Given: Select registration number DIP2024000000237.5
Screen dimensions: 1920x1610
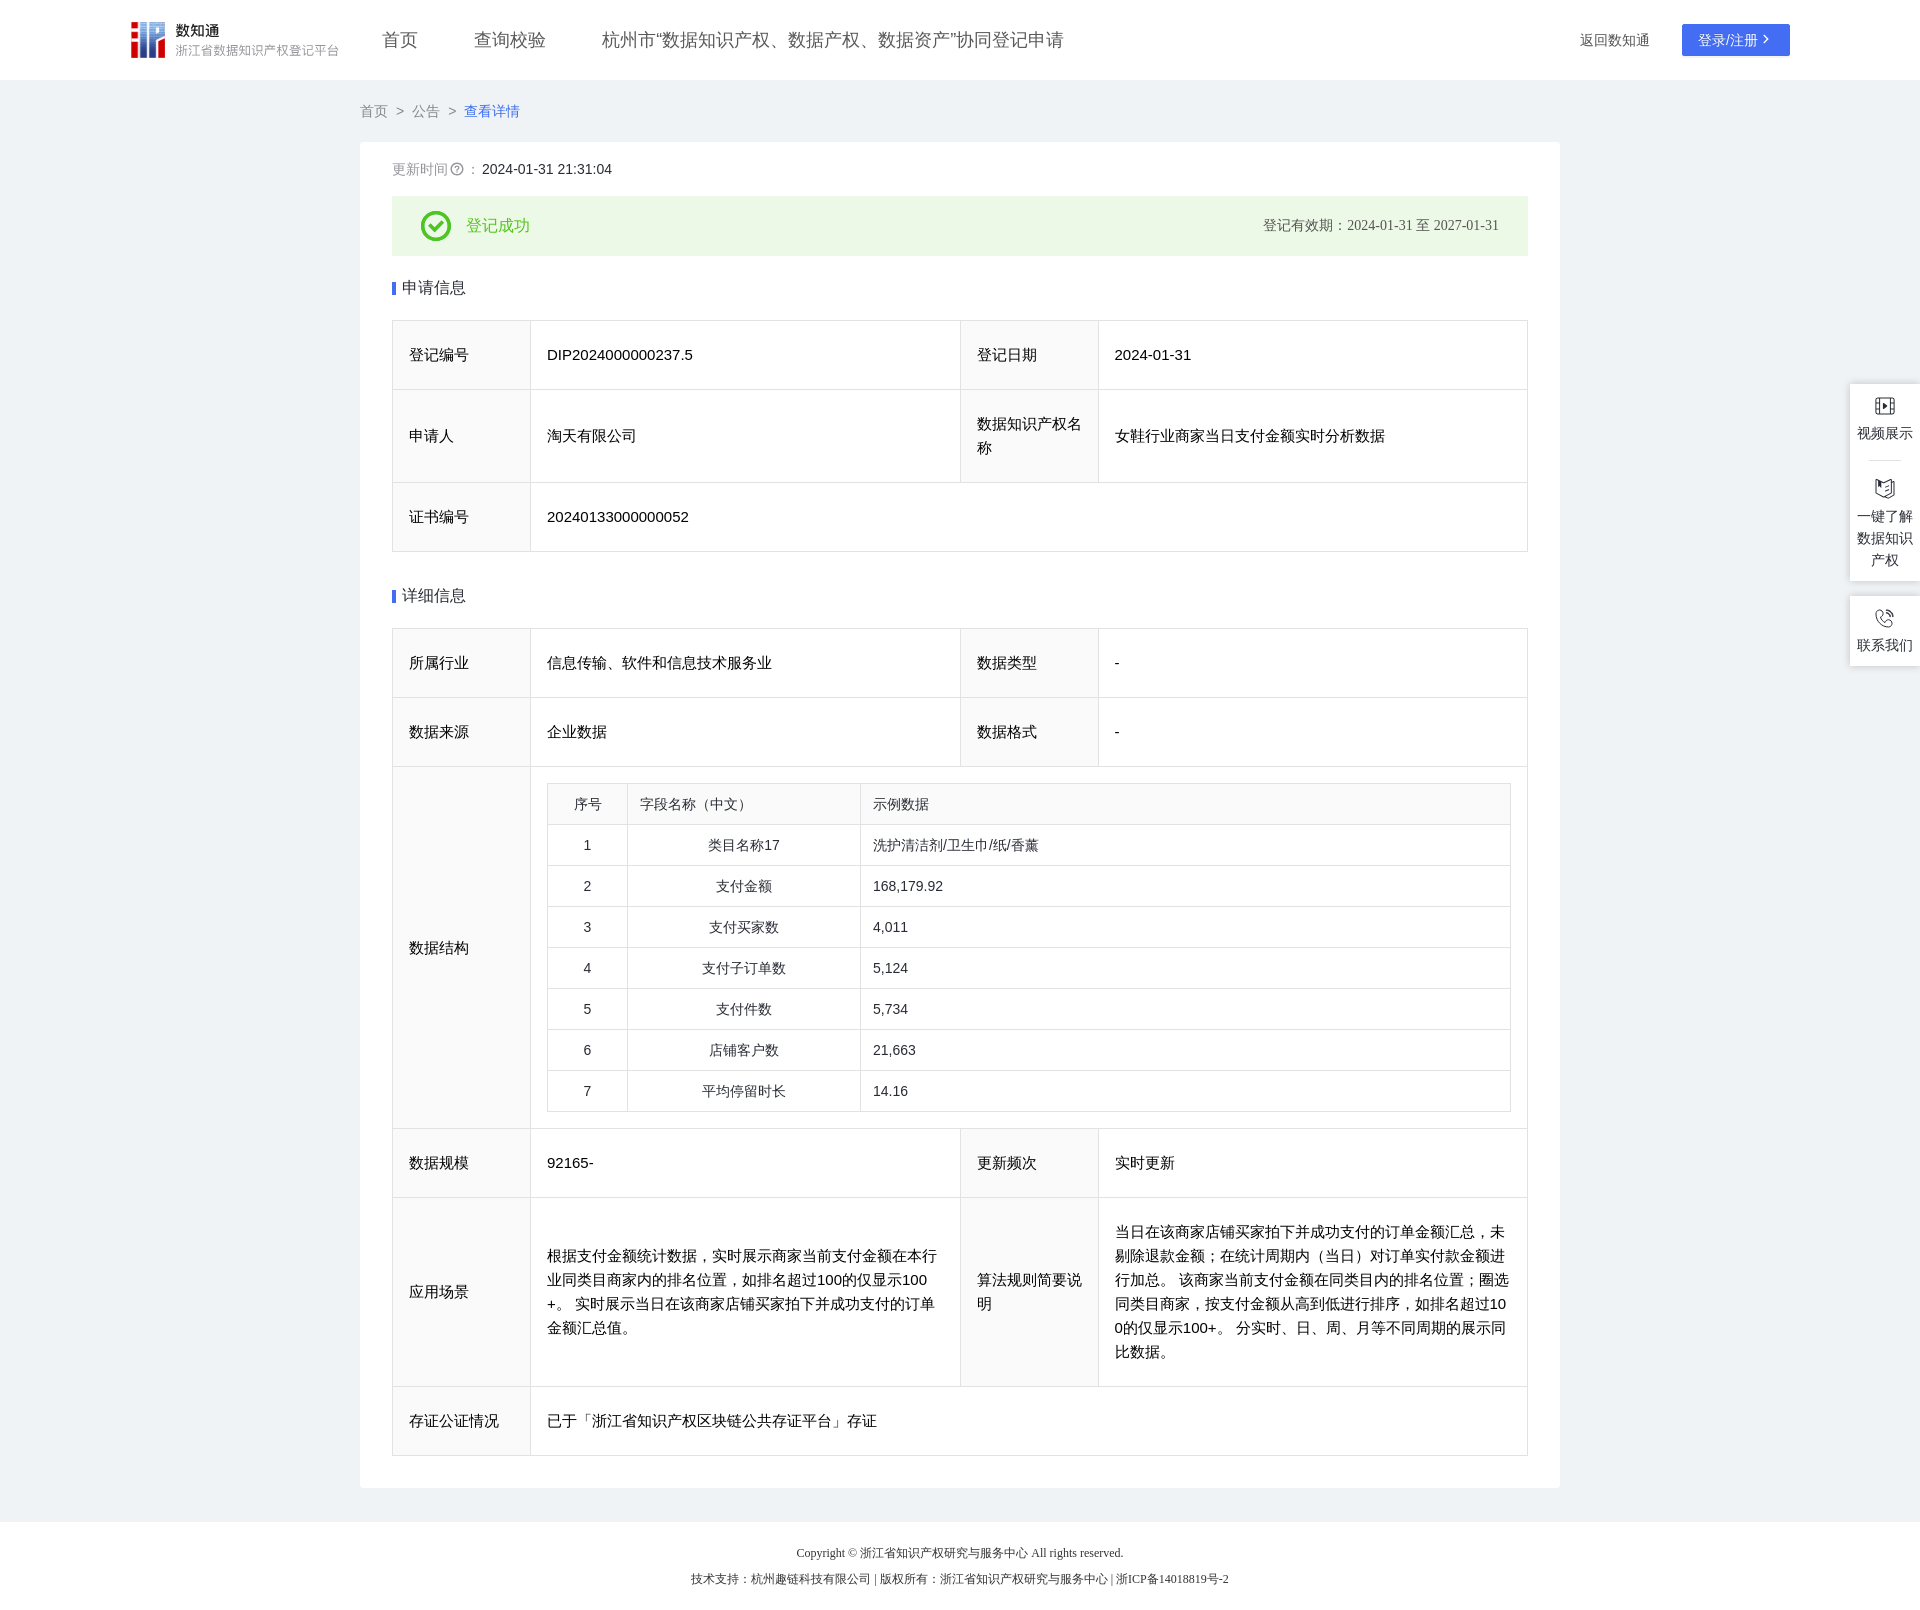Looking at the screenshot, I should 620,355.
